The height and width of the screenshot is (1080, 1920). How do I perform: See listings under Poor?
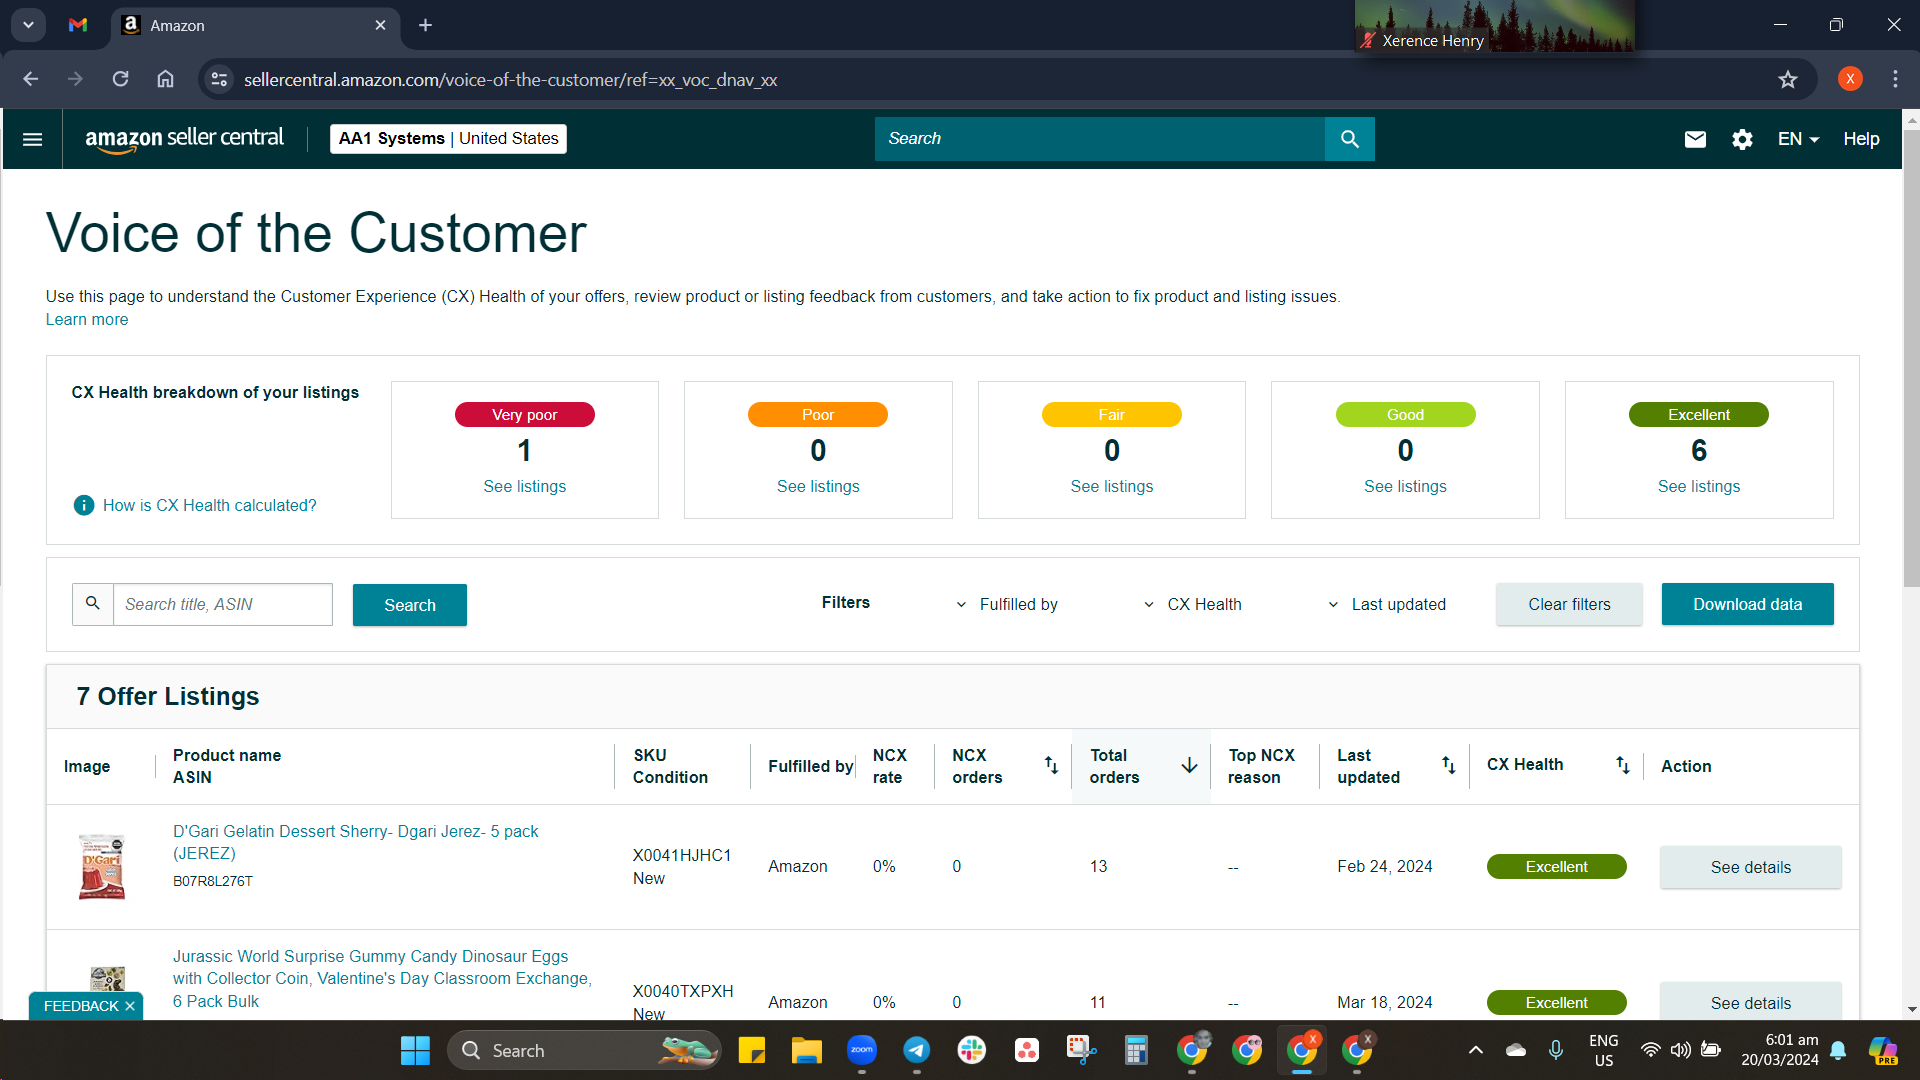[818, 486]
